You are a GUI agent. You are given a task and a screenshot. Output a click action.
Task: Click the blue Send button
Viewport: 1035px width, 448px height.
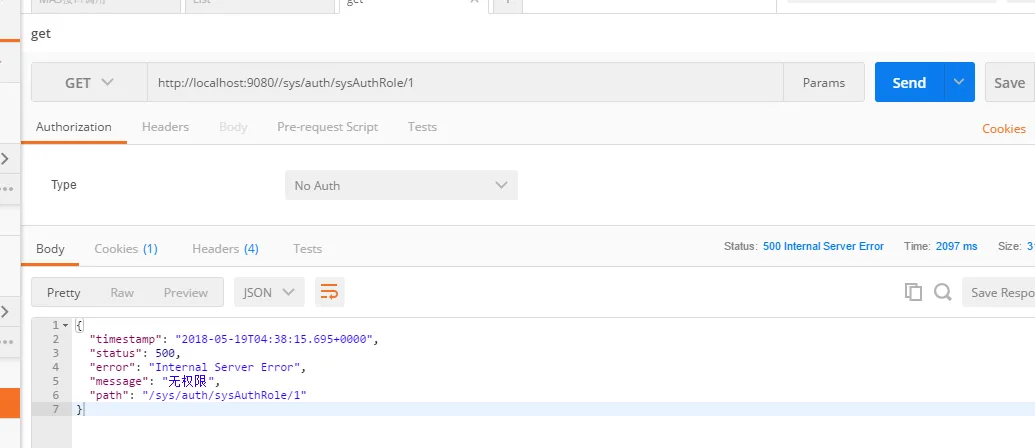tap(908, 83)
